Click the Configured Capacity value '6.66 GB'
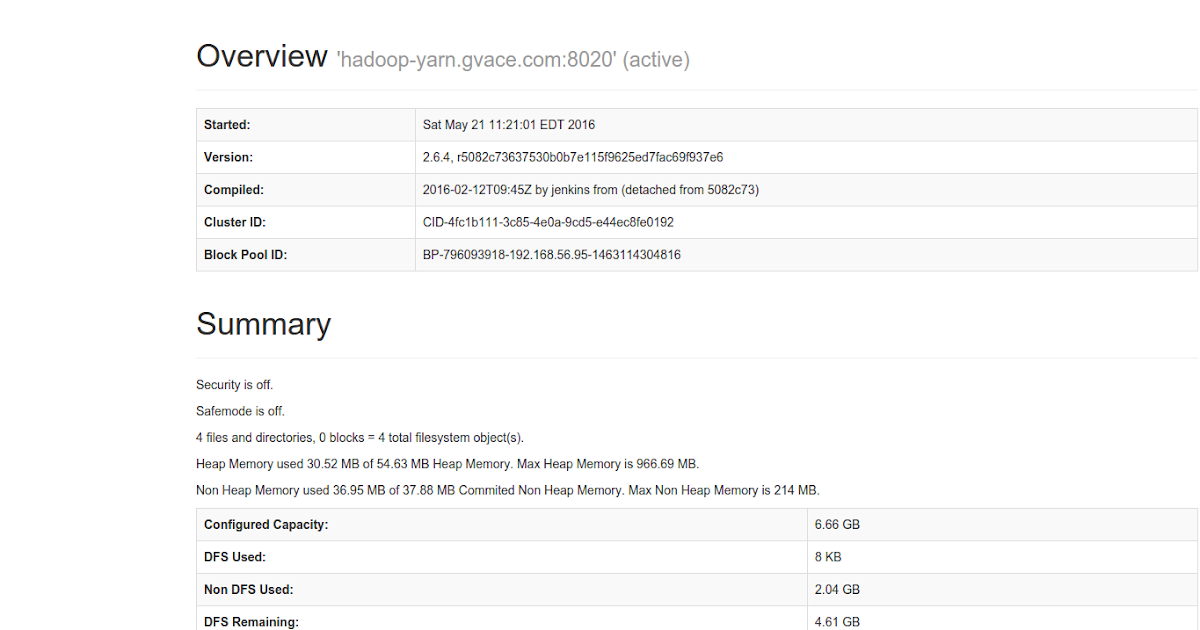 [834, 524]
